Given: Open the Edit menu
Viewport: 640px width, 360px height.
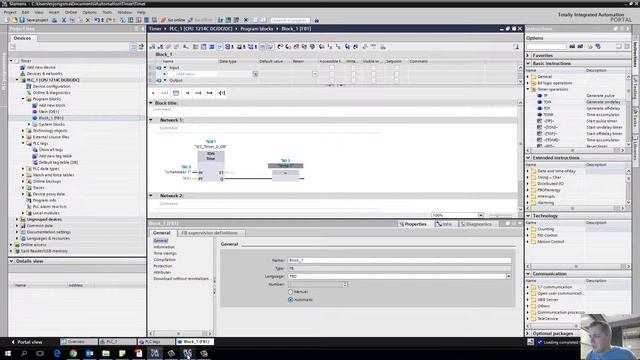Looking at the screenshot, I should pyautogui.click(x=25, y=12).
